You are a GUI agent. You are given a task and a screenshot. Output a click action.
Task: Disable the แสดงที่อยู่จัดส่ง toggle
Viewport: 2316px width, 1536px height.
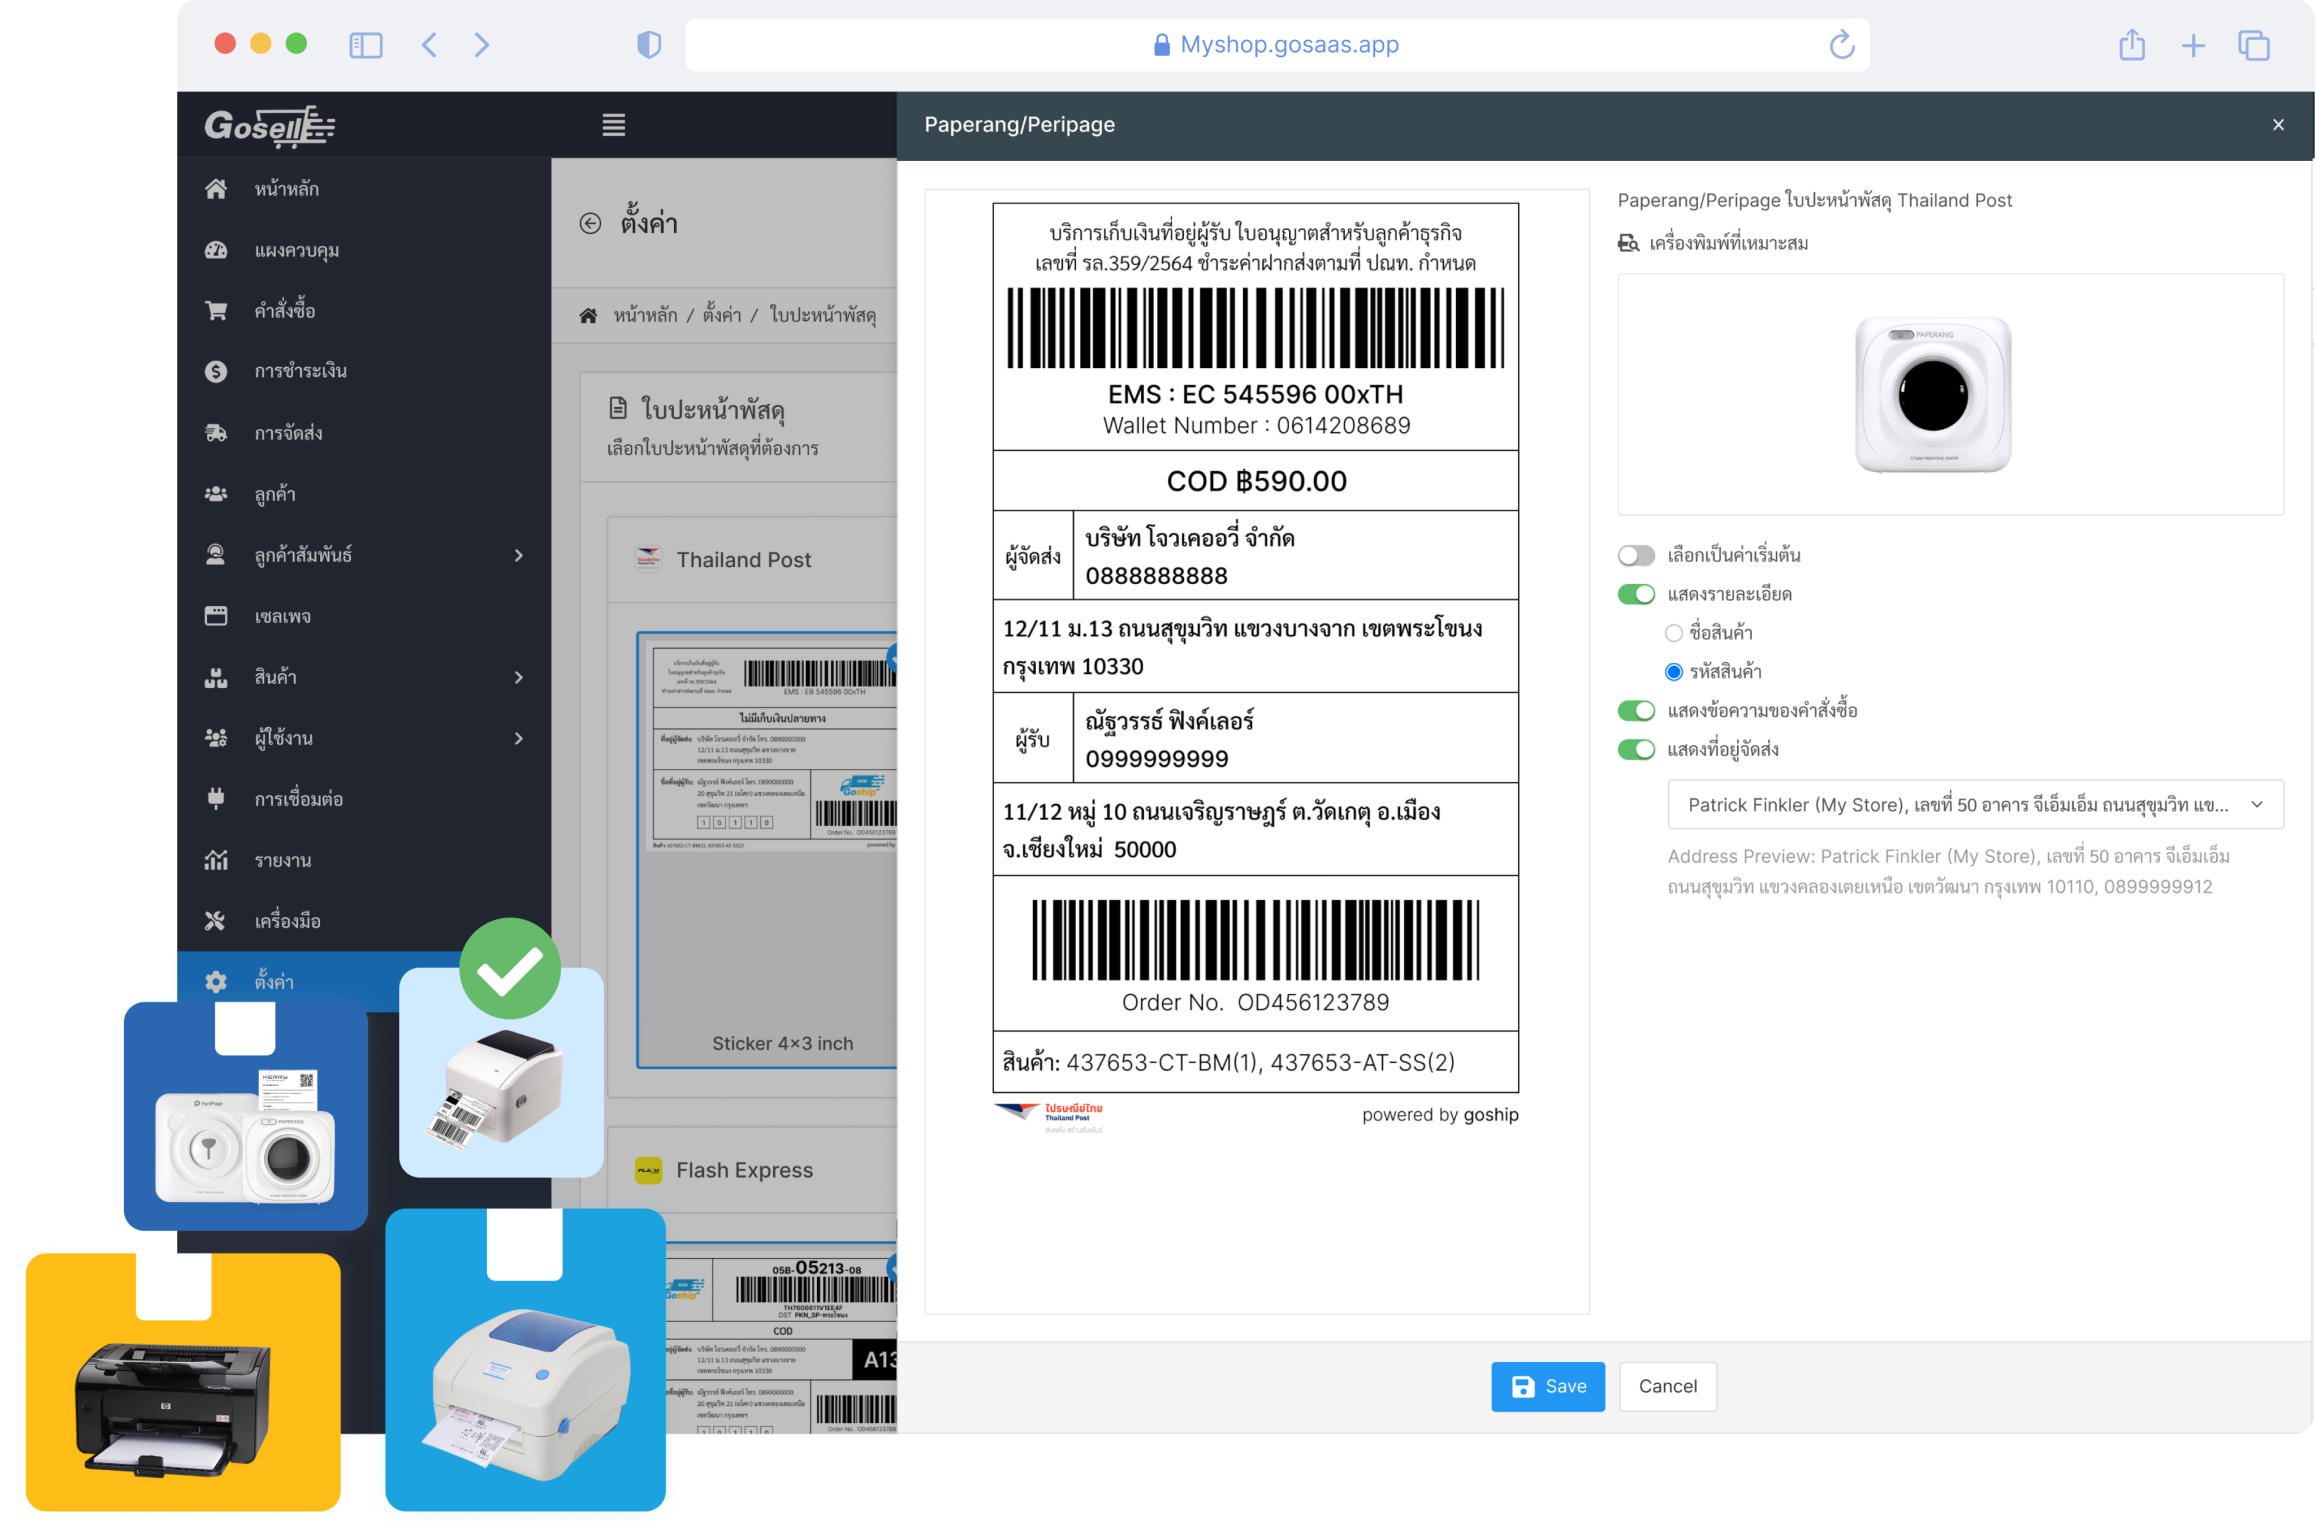point(1636,750)
